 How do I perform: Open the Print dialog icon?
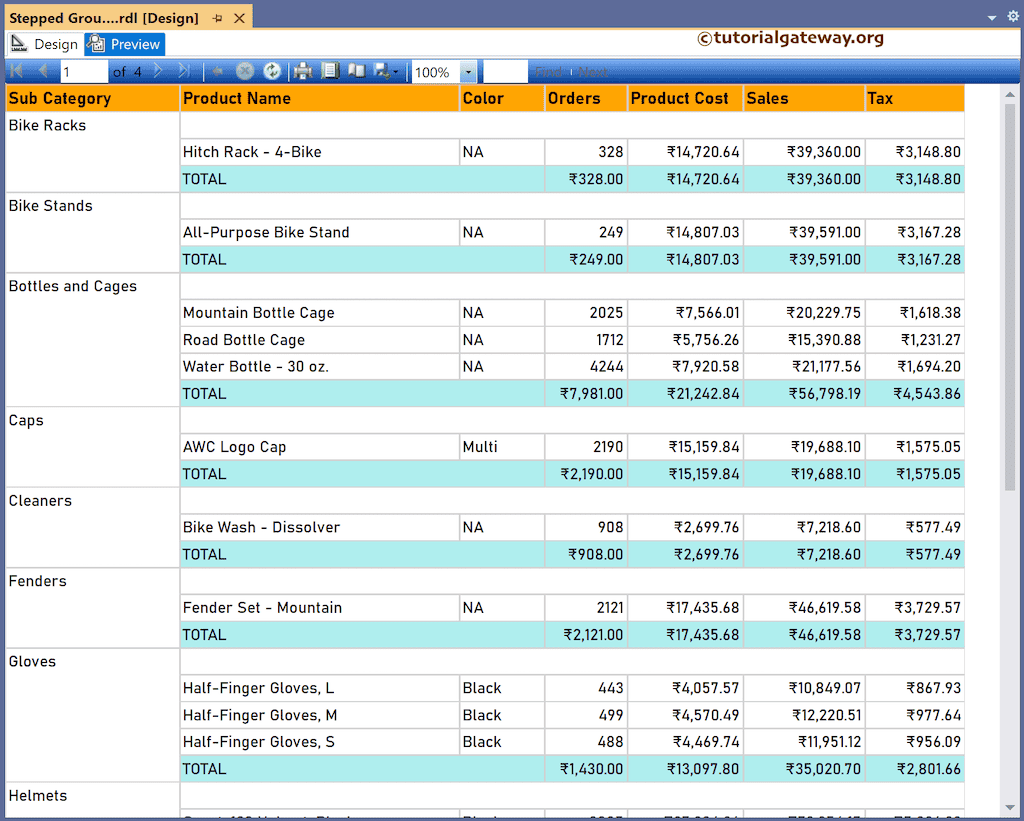pyautogui.click(x=302, y=71)
